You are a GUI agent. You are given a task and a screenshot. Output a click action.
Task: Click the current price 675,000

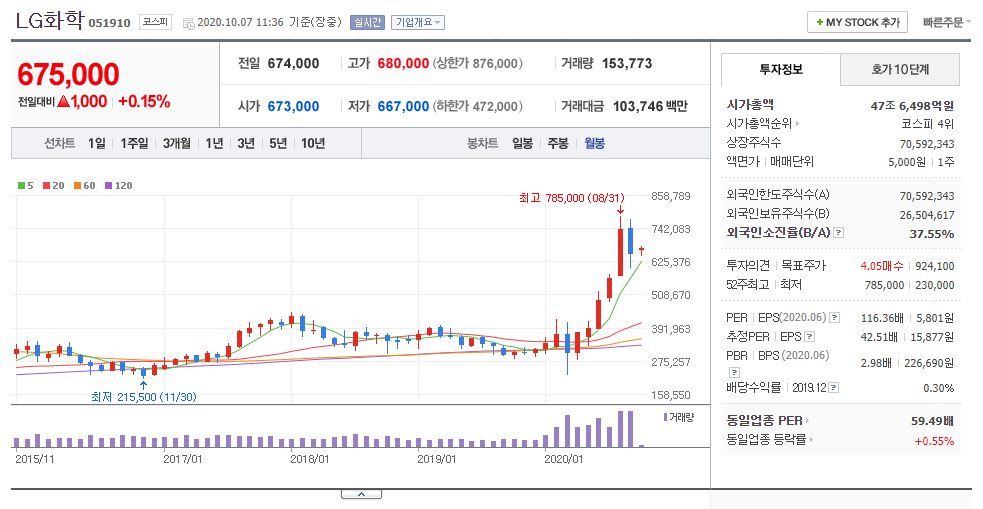(68, 75)
